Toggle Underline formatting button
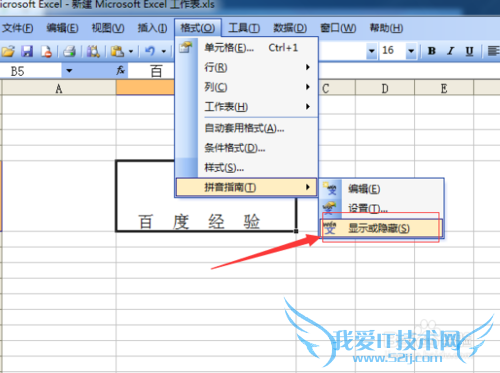The width and height of the screenshot is (500, 373). click(x=469, y=51)
